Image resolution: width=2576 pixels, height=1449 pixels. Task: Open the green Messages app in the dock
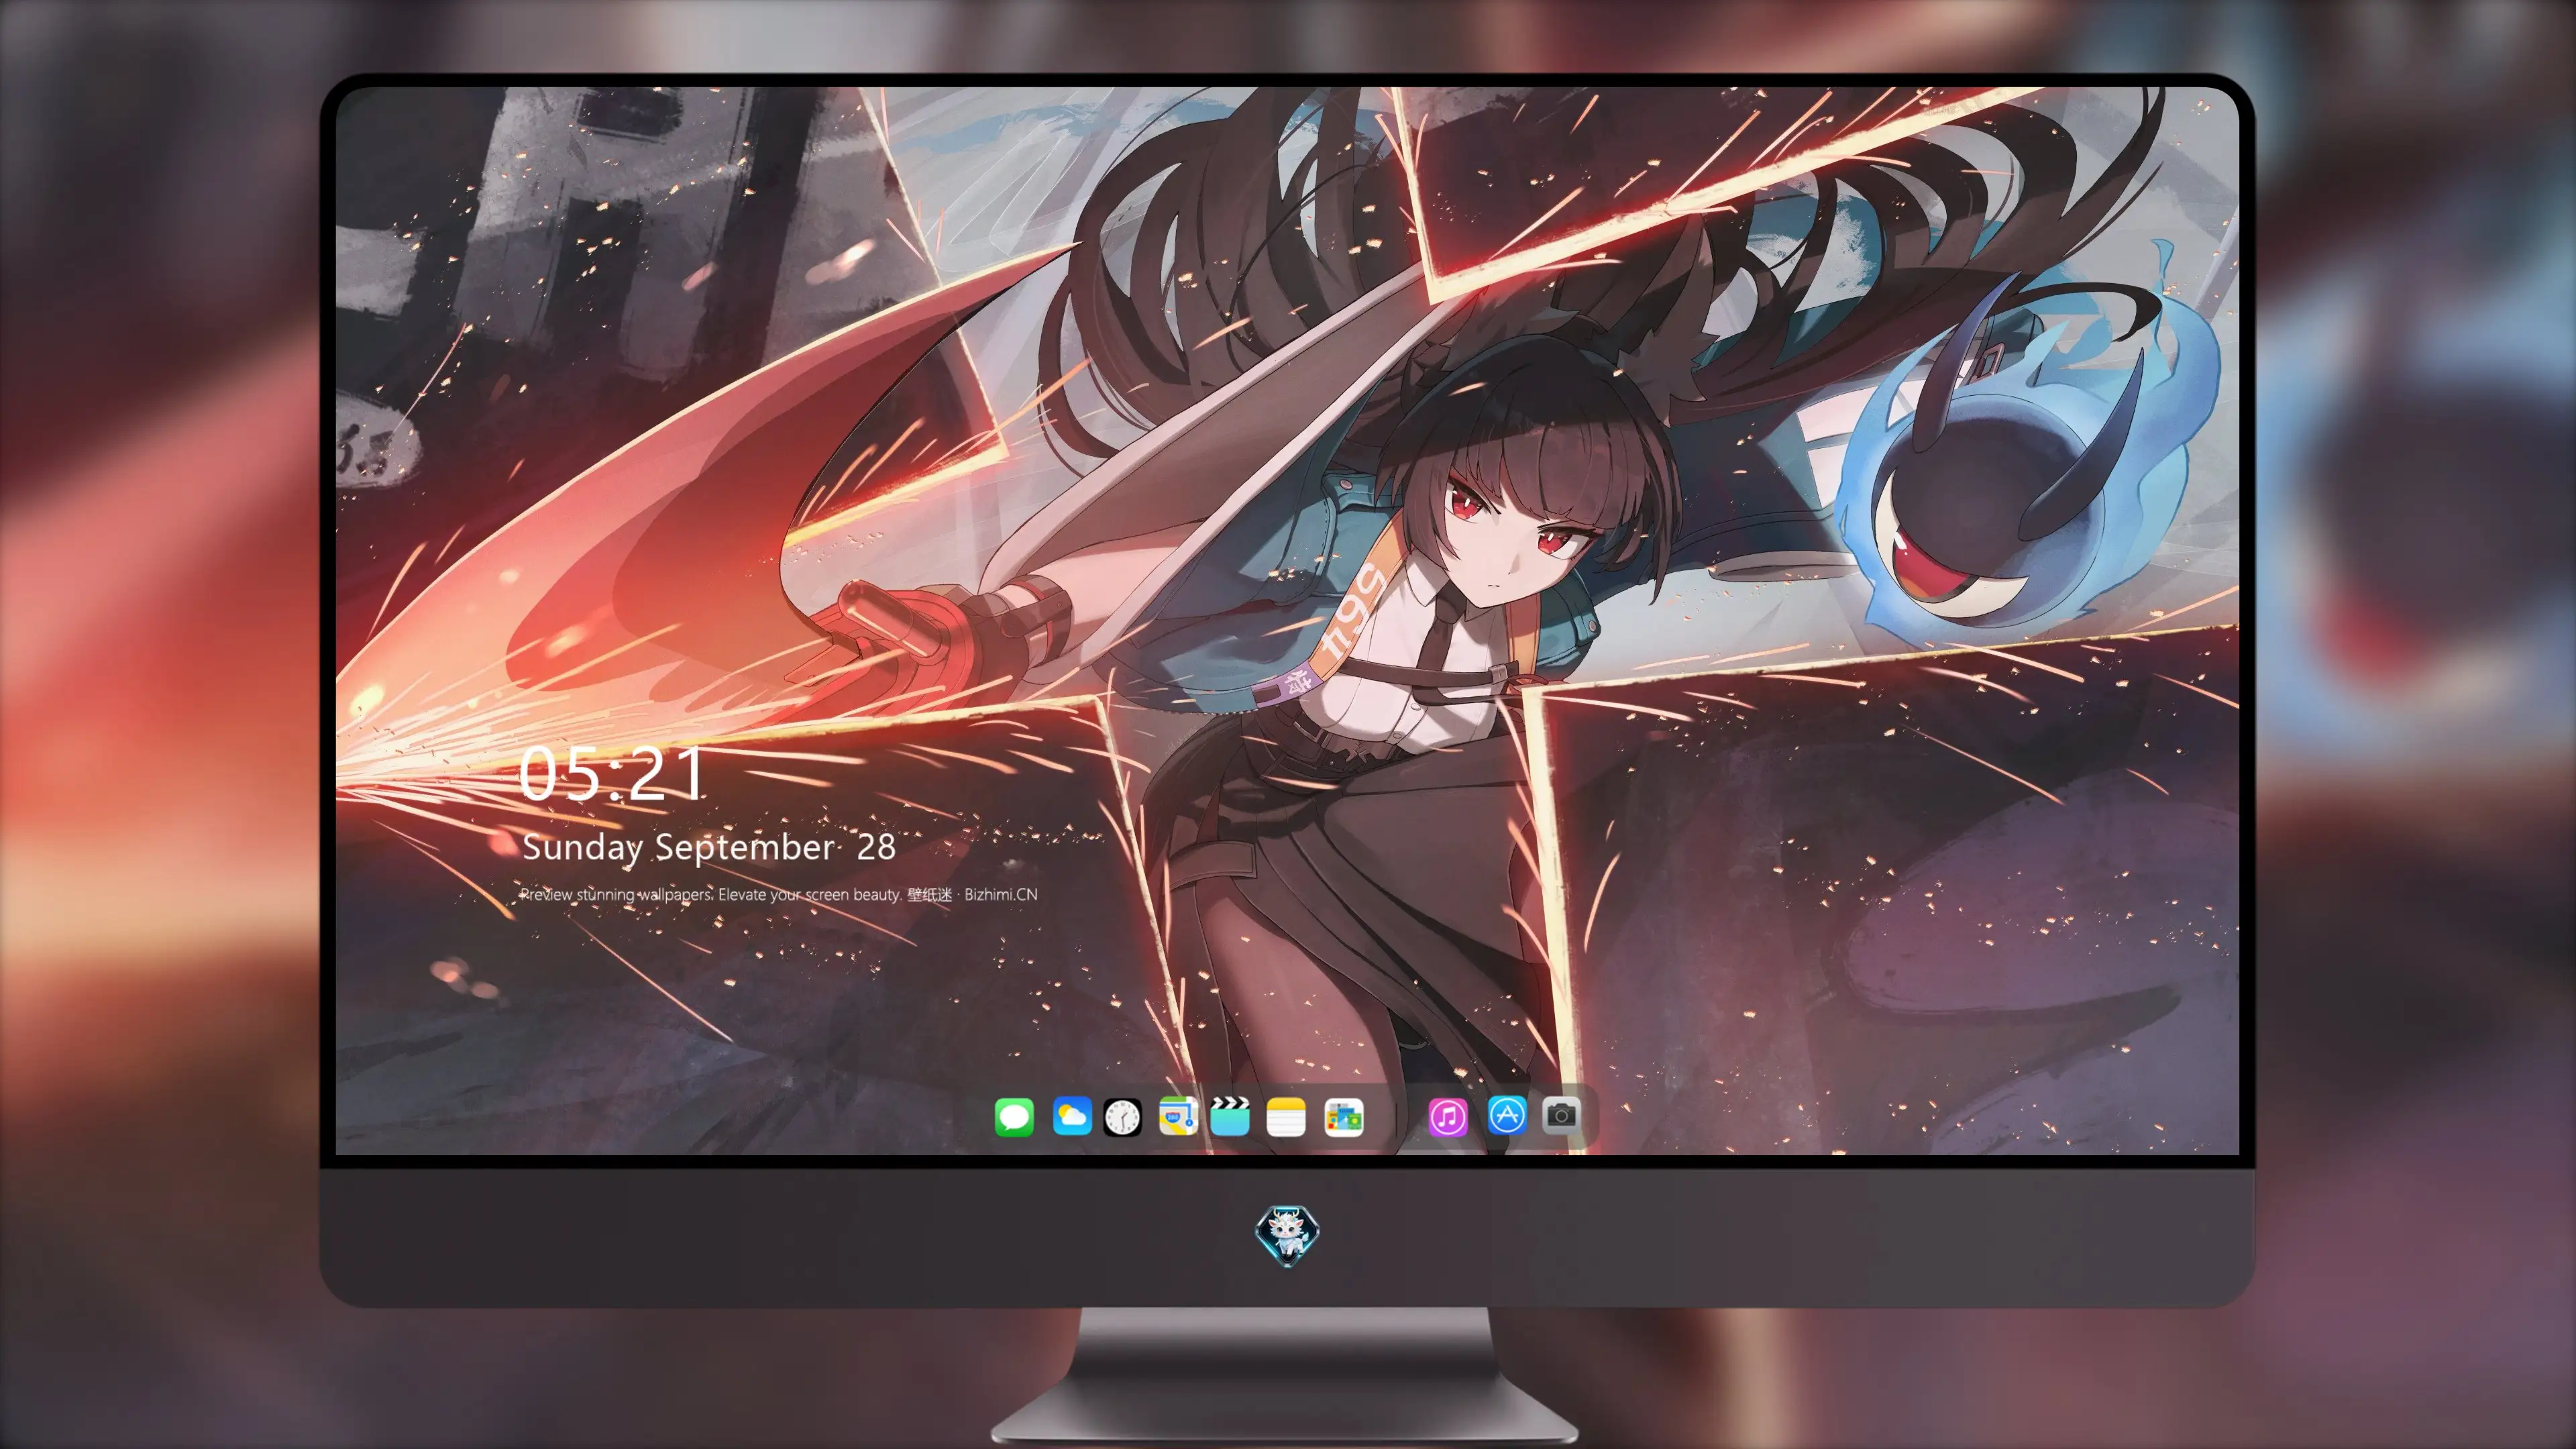tap(1014, 1117)
